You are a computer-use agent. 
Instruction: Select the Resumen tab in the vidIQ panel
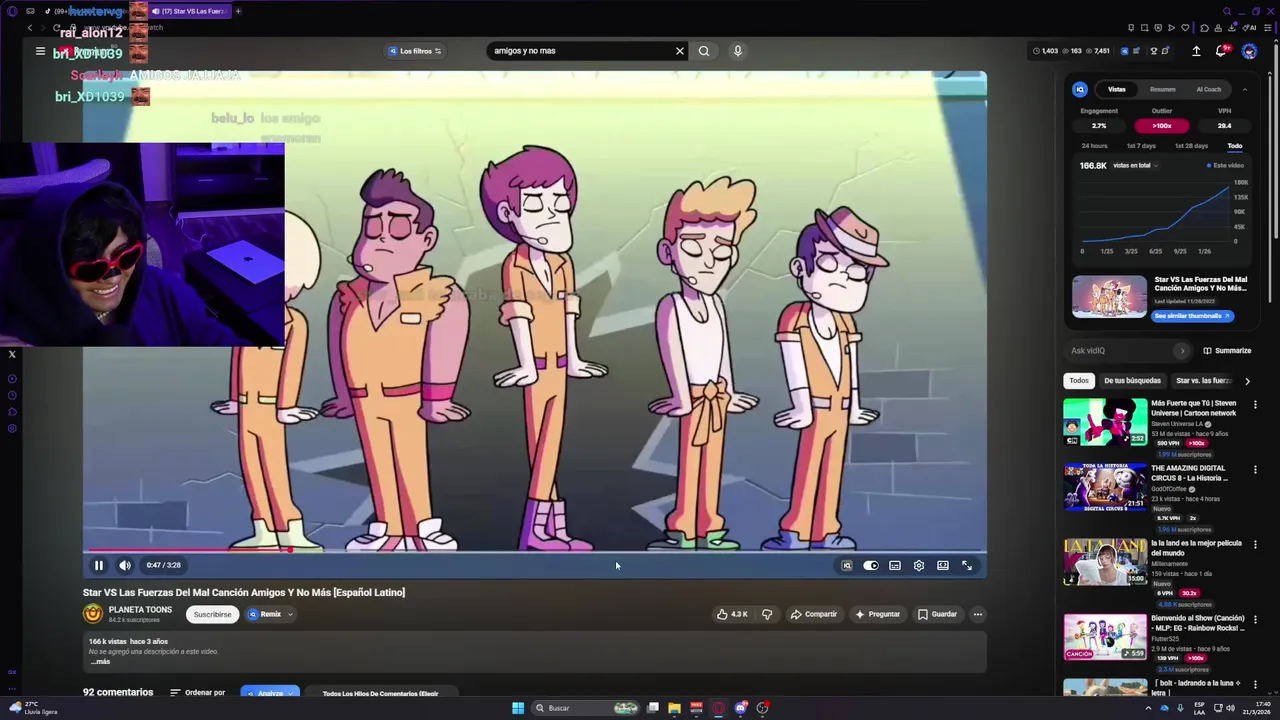[x=1162, y=89]
